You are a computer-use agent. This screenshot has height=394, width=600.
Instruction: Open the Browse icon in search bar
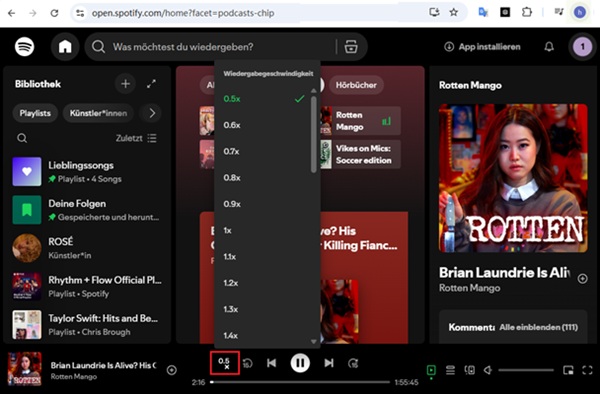click(351, 47)
